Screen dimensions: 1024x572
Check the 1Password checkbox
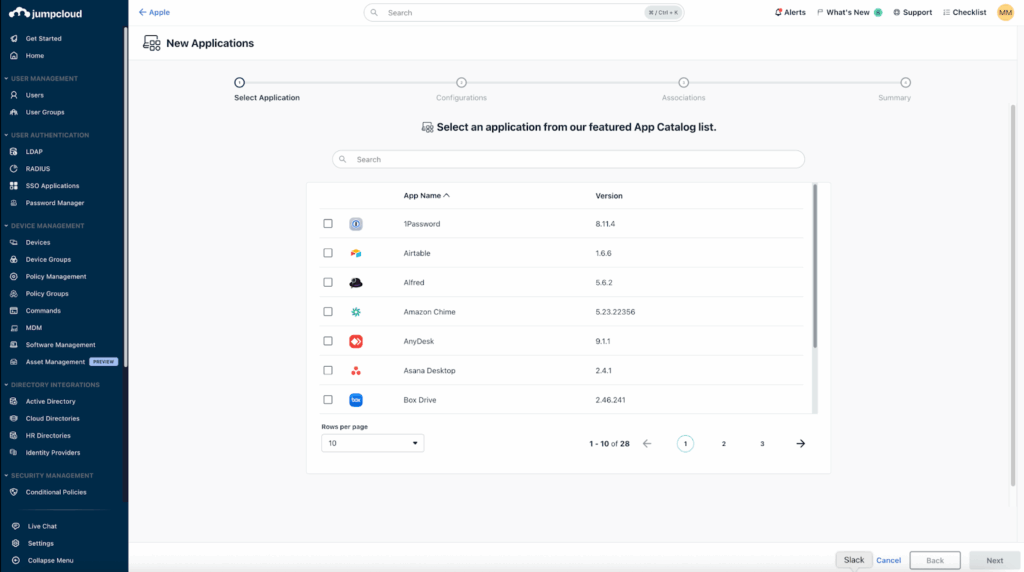(328, 224)
